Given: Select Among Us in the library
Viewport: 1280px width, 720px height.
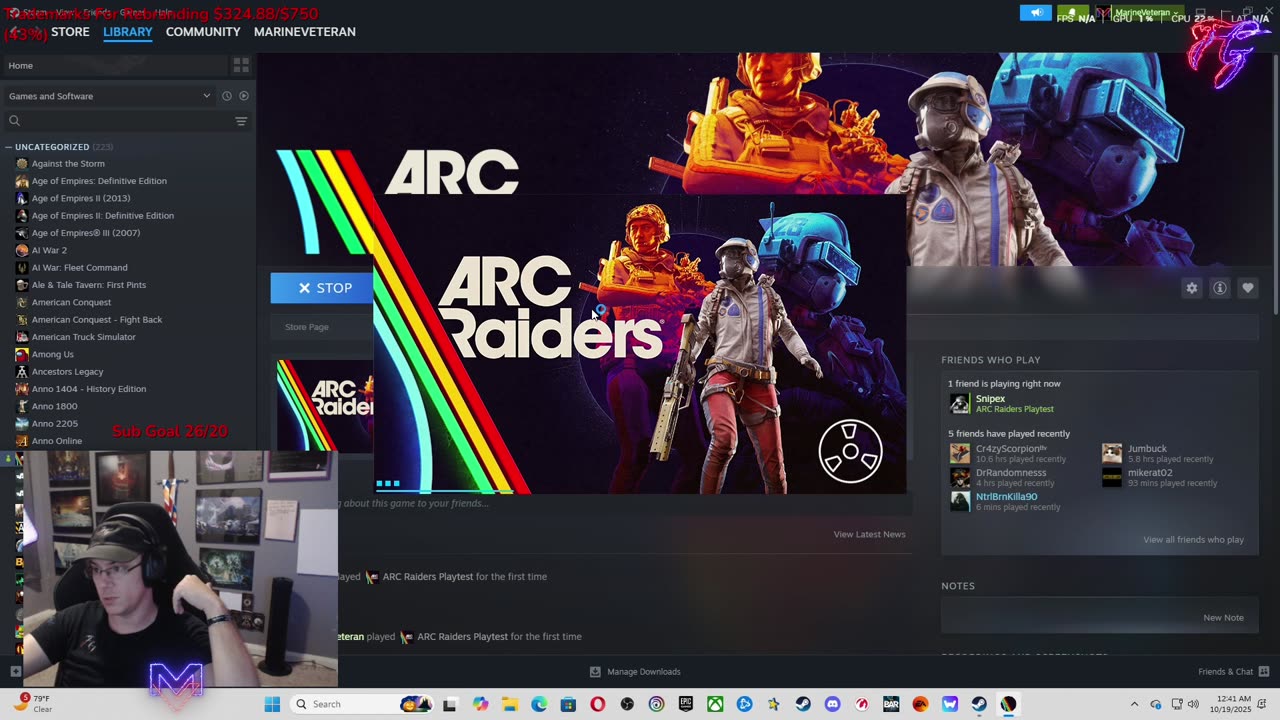Looking at the screenshot, I should coord(53,354).
